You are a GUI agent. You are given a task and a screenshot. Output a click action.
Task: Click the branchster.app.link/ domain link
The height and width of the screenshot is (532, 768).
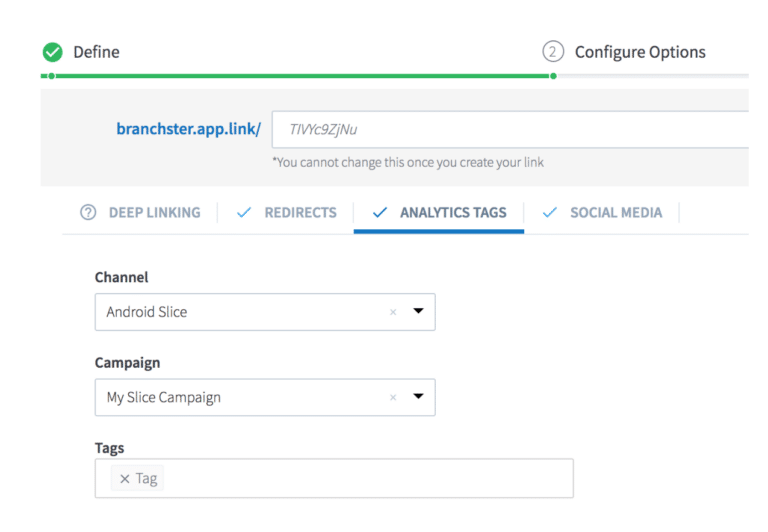tap(188, 129)
